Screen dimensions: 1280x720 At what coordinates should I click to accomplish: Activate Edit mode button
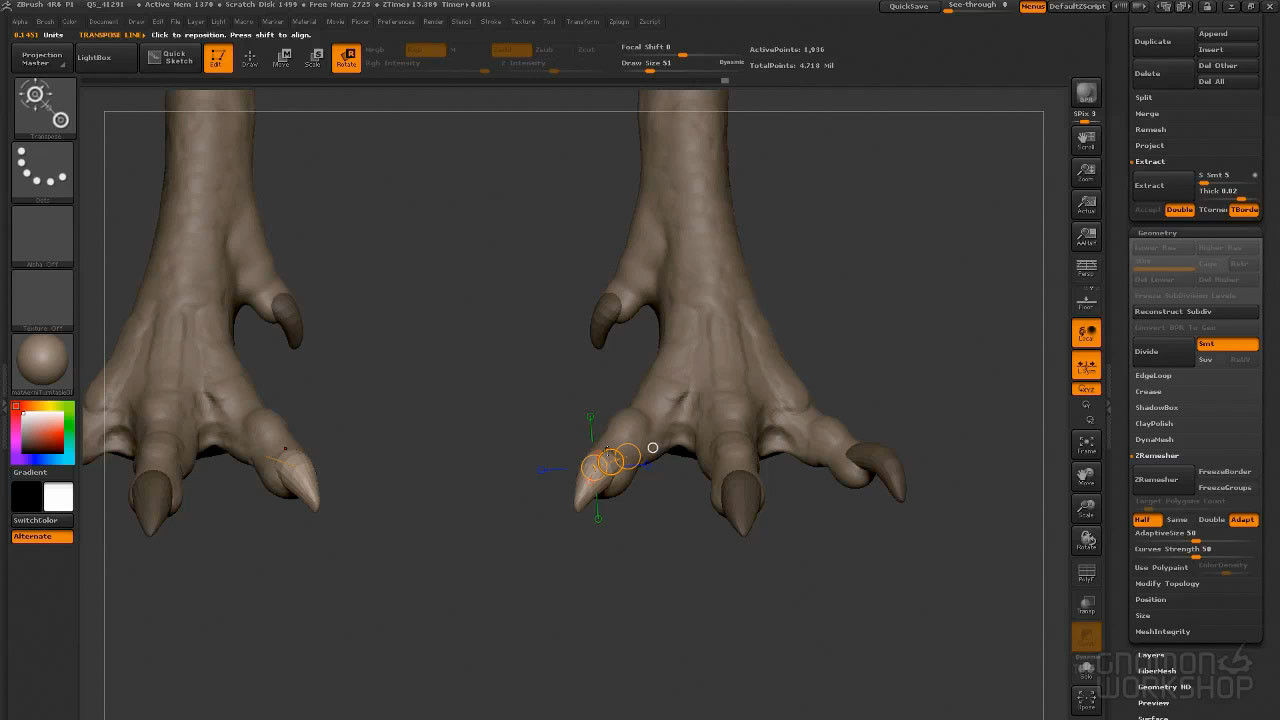point(217,58)
